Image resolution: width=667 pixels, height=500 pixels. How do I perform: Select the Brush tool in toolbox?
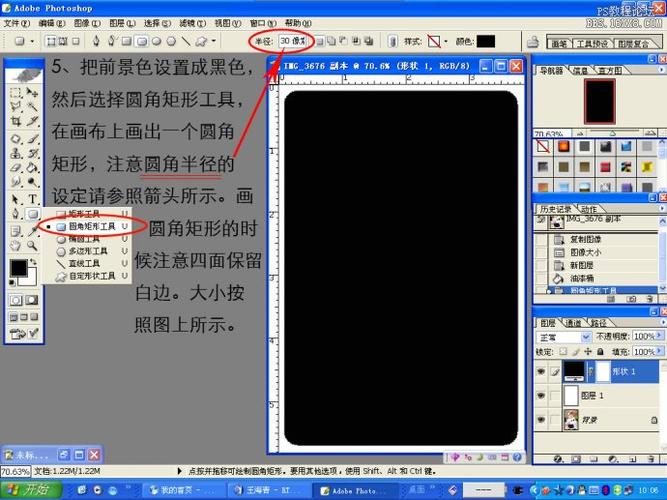[x=33, y=139]
